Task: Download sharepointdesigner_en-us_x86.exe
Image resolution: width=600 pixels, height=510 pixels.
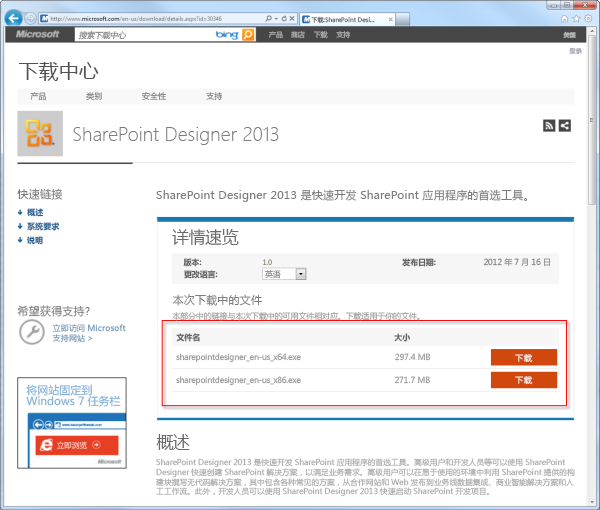Action: coord(524,380)
